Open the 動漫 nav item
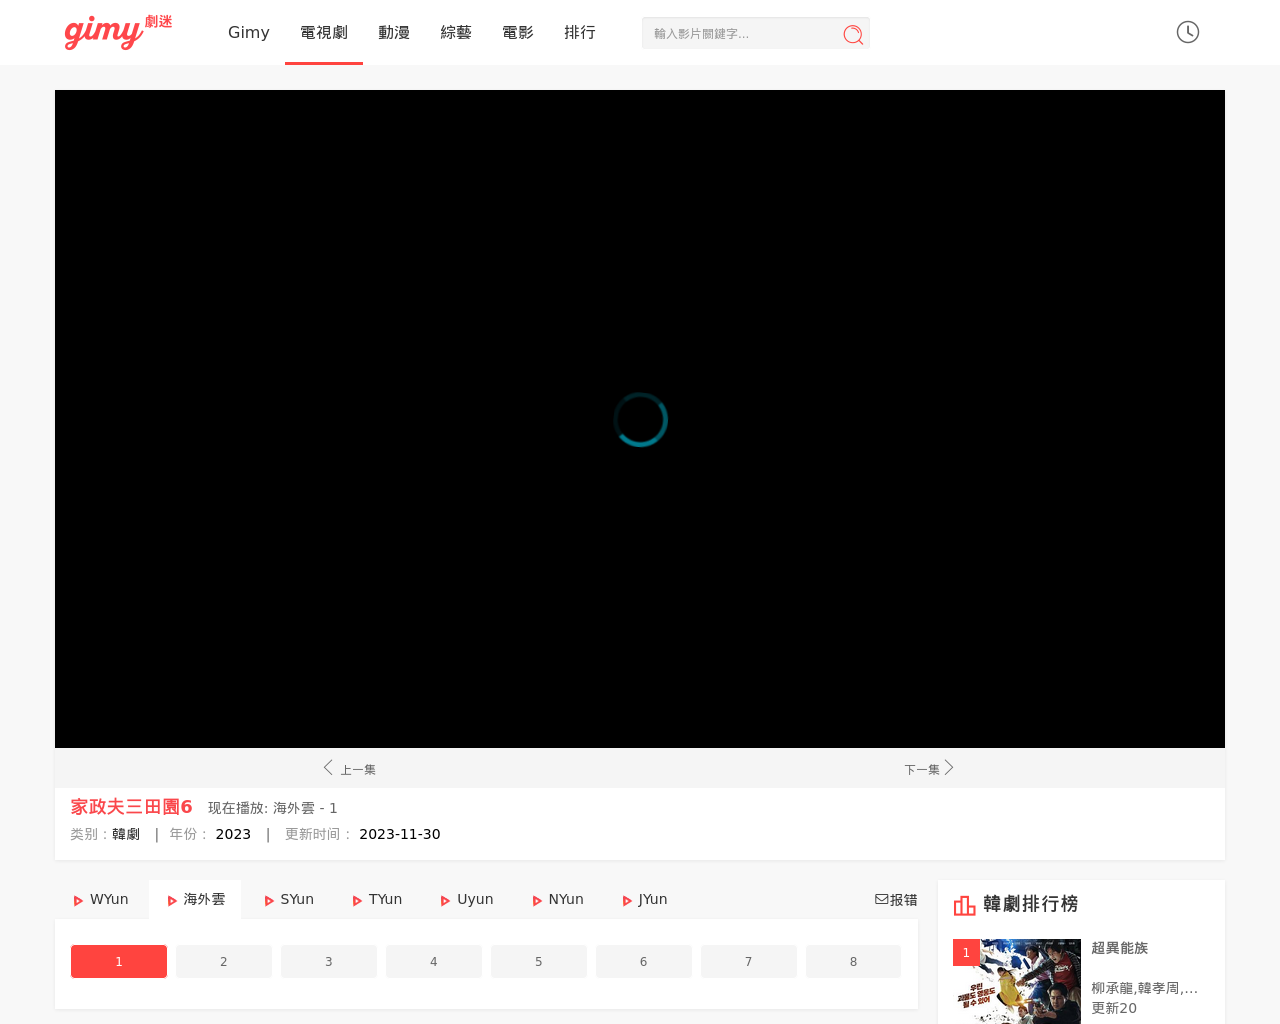The image size is (1280, 1024). coord(394,32)
